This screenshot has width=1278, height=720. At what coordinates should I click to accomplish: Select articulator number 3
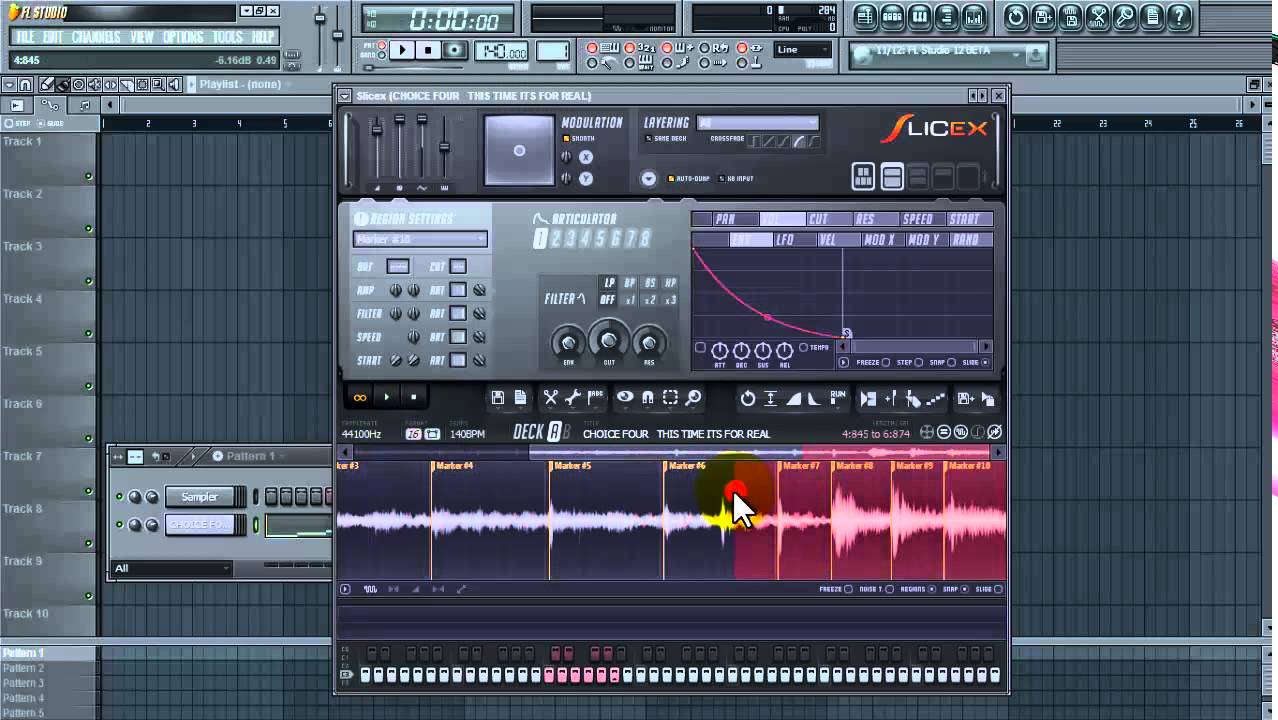pos(570,238)
